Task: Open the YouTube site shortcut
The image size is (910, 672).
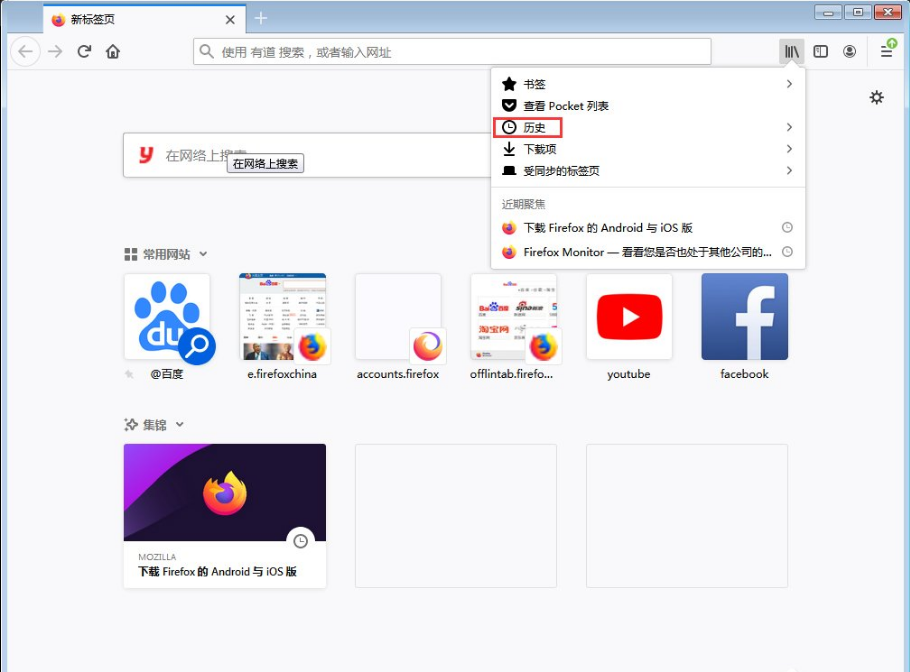Action: coord(628,316)
